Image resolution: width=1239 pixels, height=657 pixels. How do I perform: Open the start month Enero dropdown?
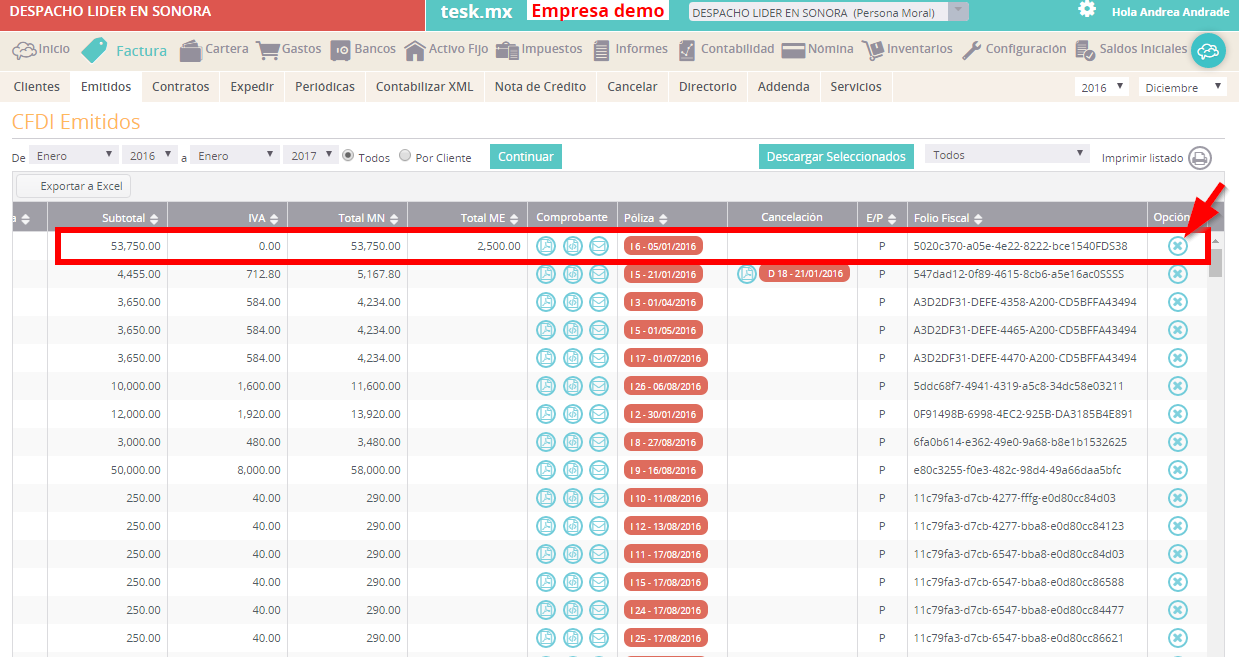[73, 156]
